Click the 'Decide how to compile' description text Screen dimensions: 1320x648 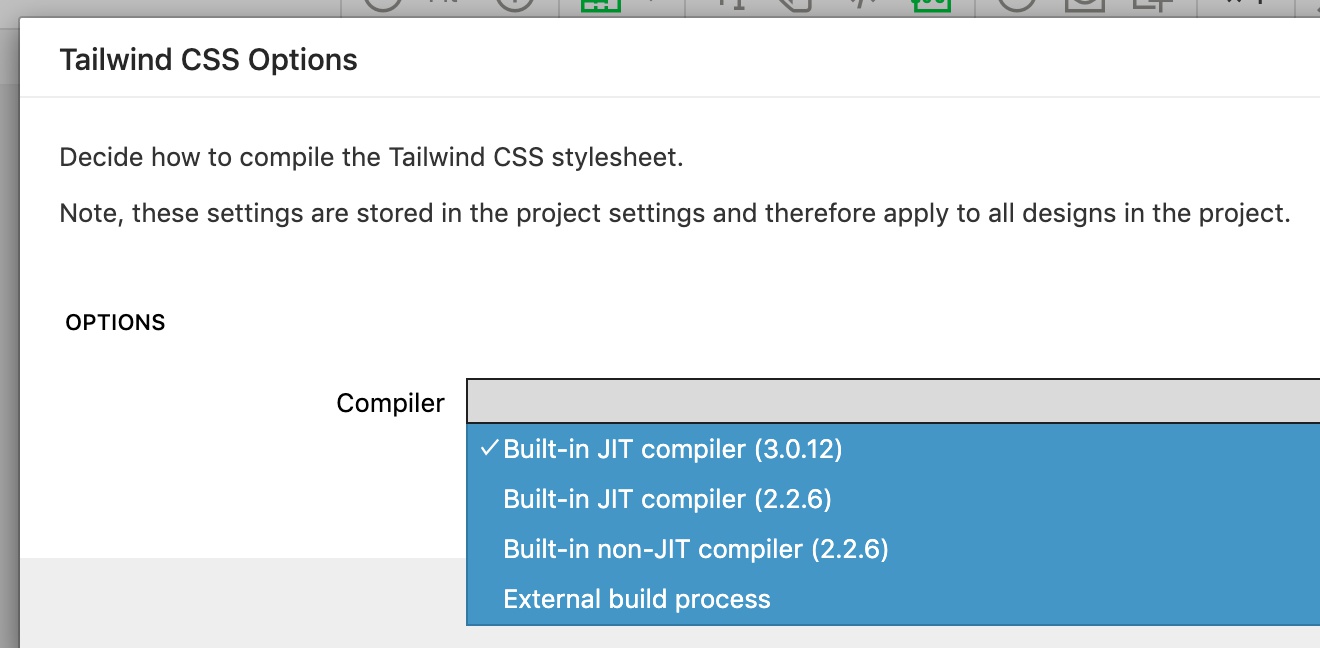tap(371, 158)
